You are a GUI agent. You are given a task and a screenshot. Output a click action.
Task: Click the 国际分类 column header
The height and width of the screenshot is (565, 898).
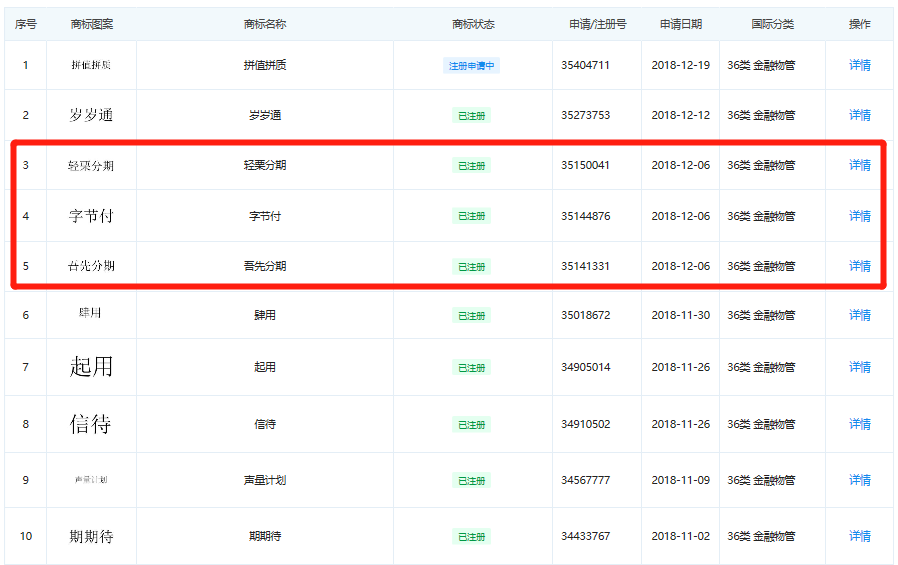coord(773,24)
